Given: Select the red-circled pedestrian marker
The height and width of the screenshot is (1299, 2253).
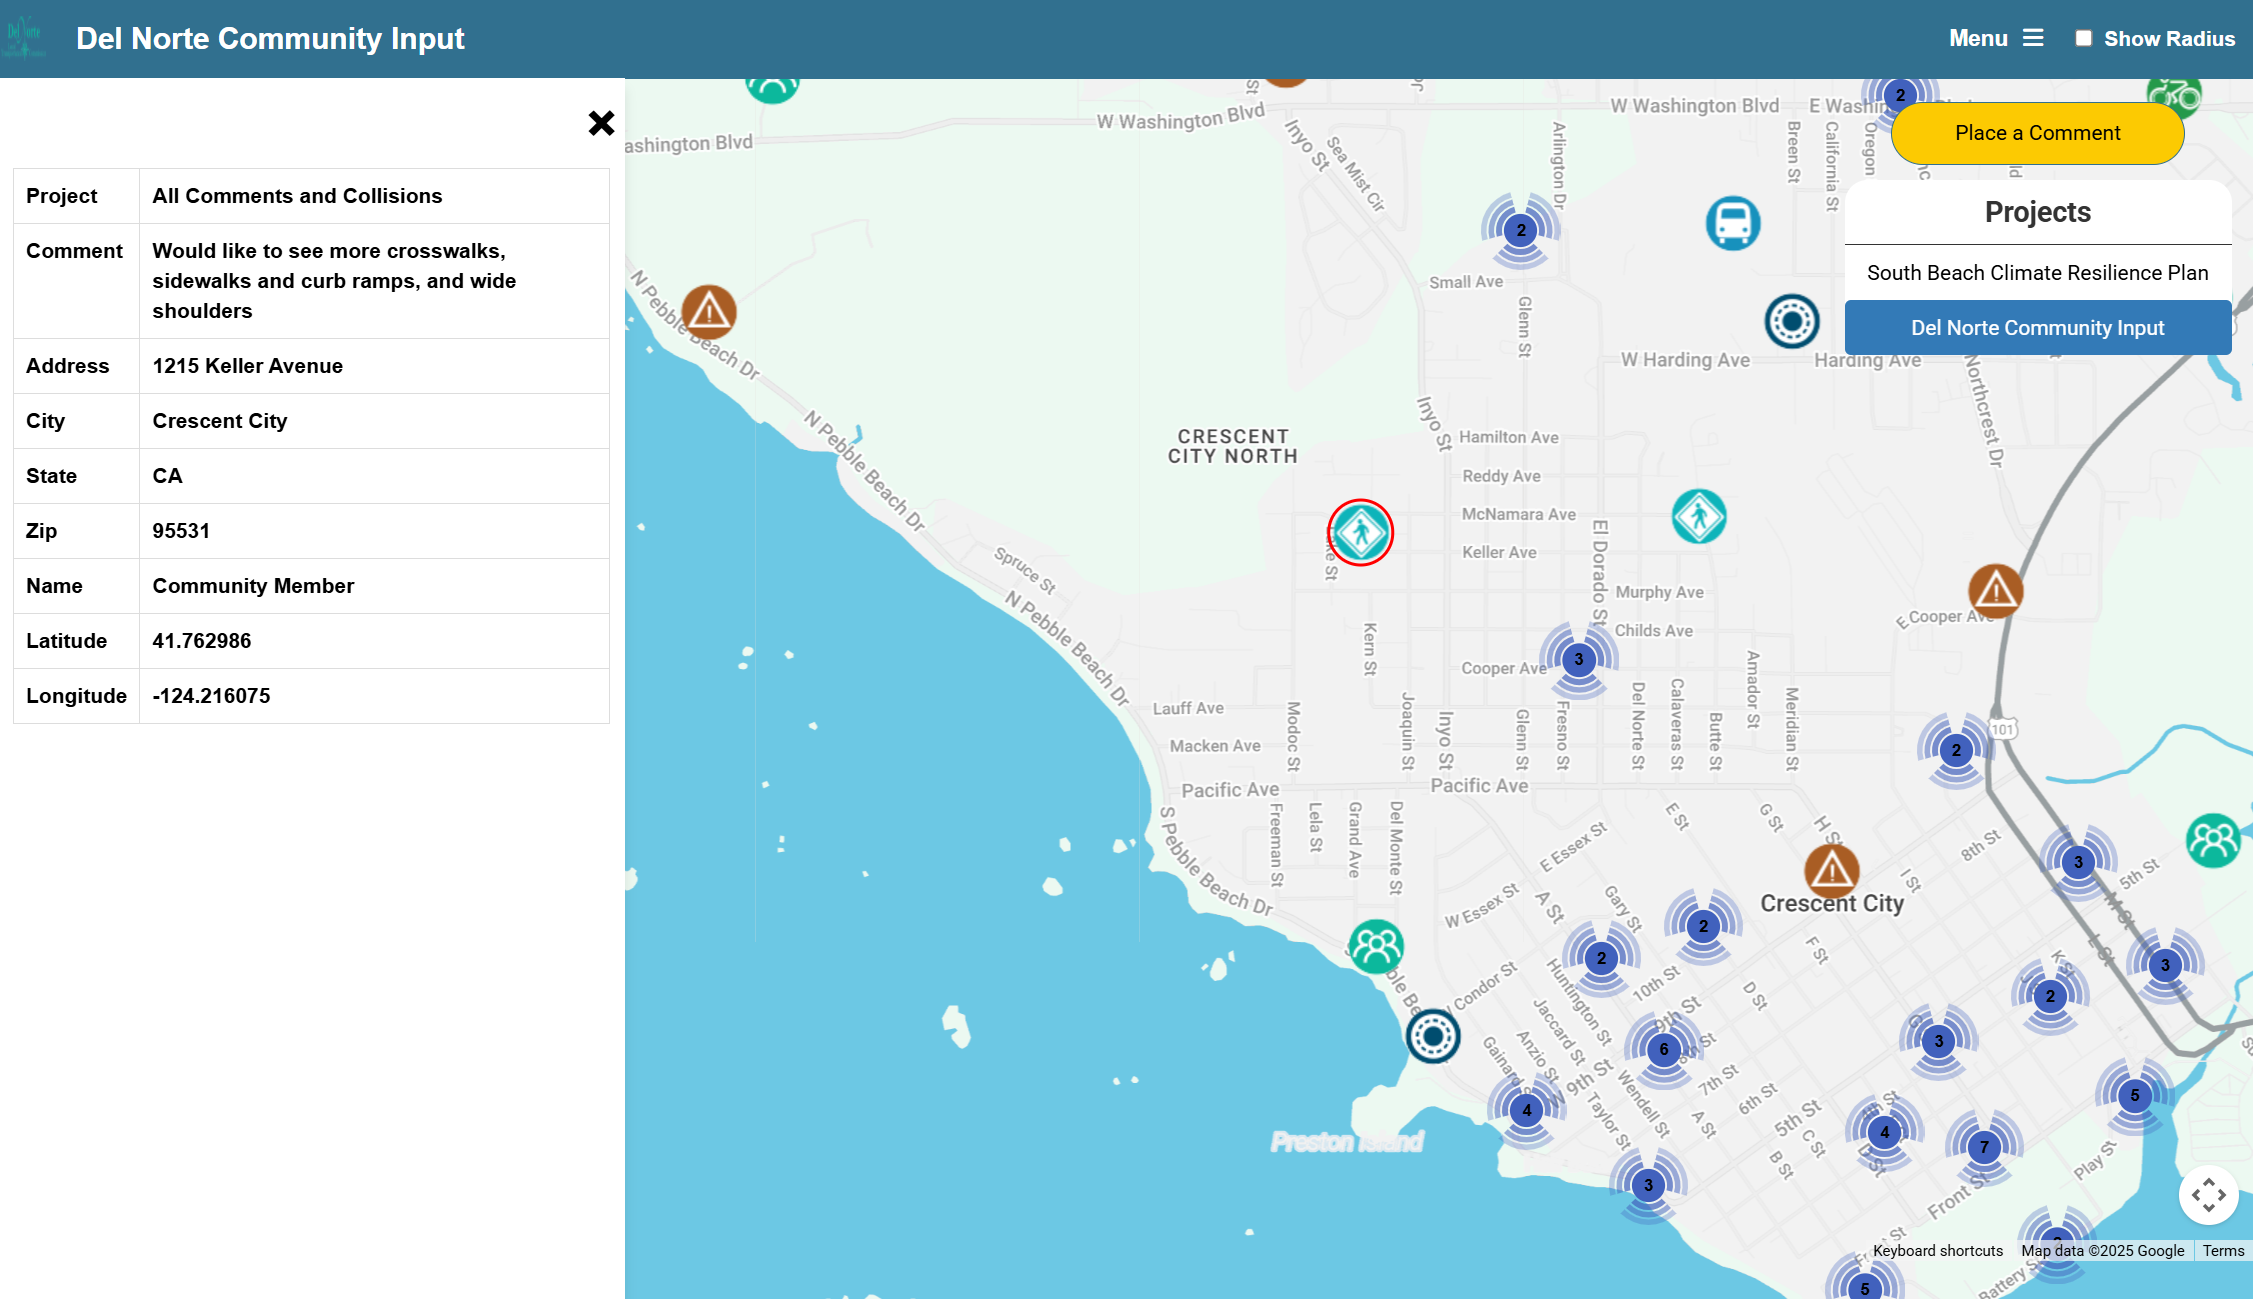Looking at the screenshot, I should pos(1360,532).
